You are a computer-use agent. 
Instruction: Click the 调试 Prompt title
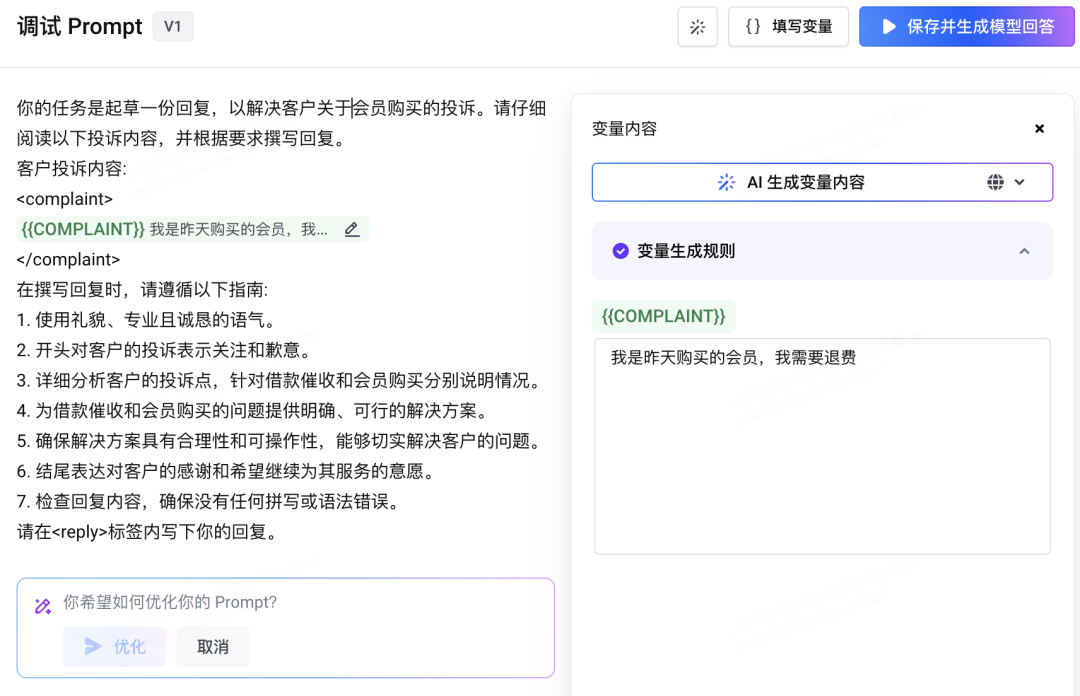click(79, 27)
